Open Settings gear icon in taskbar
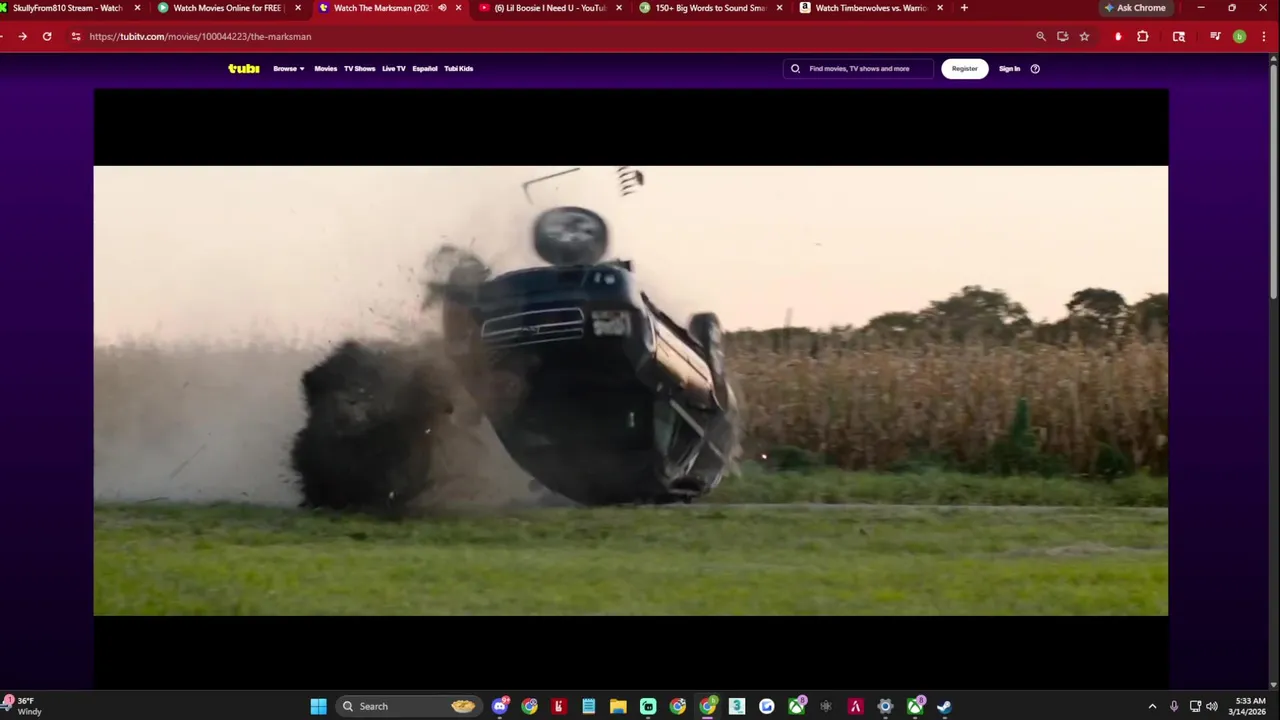Image resolution: width=1280 pixels, height=720 pixels. click(x=885, y=706)
